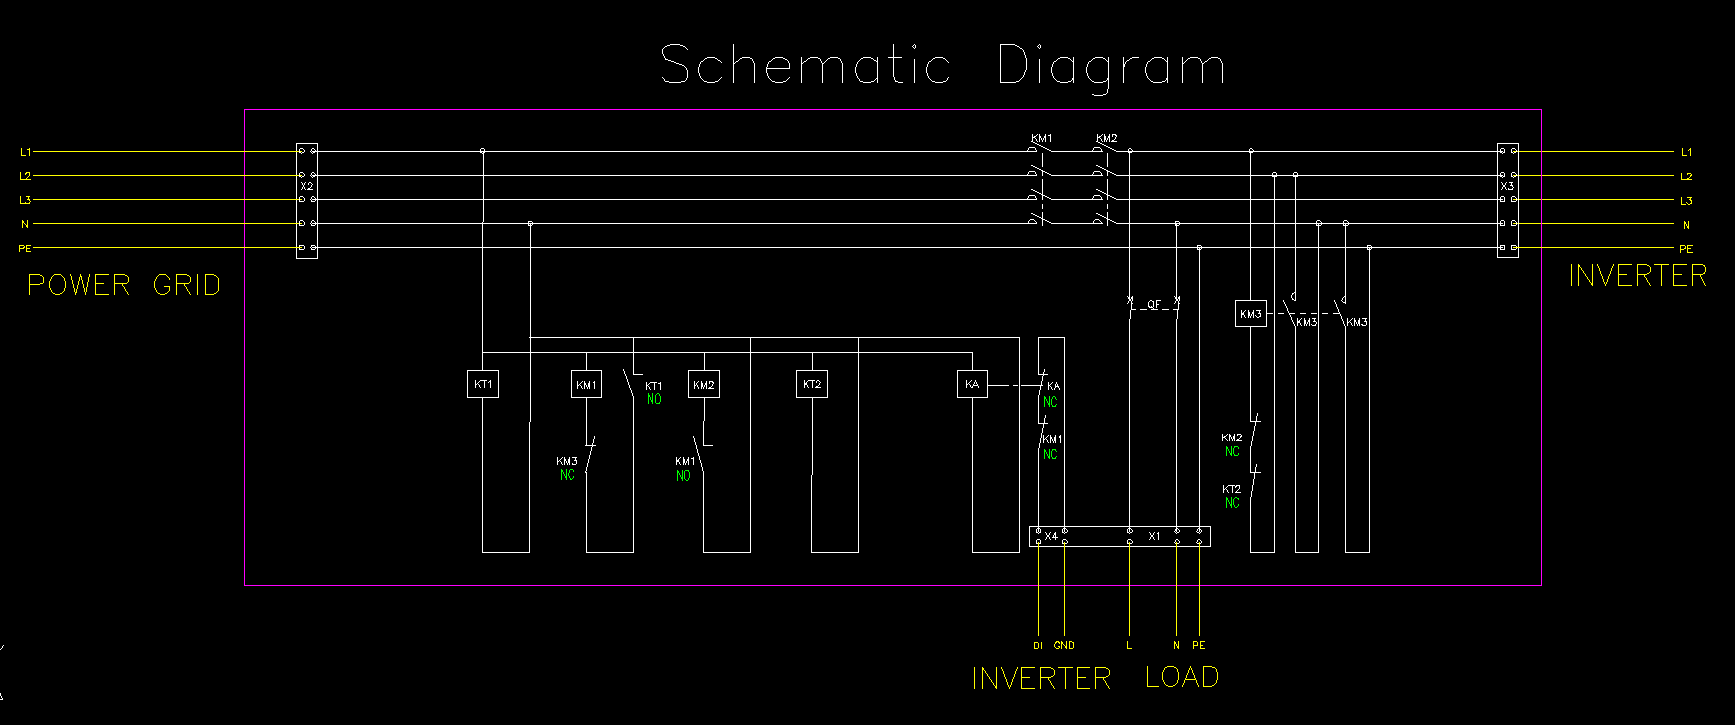Click the KM2 contact label above NC
Viewport: 1735px width, 725px height.
1232,438
